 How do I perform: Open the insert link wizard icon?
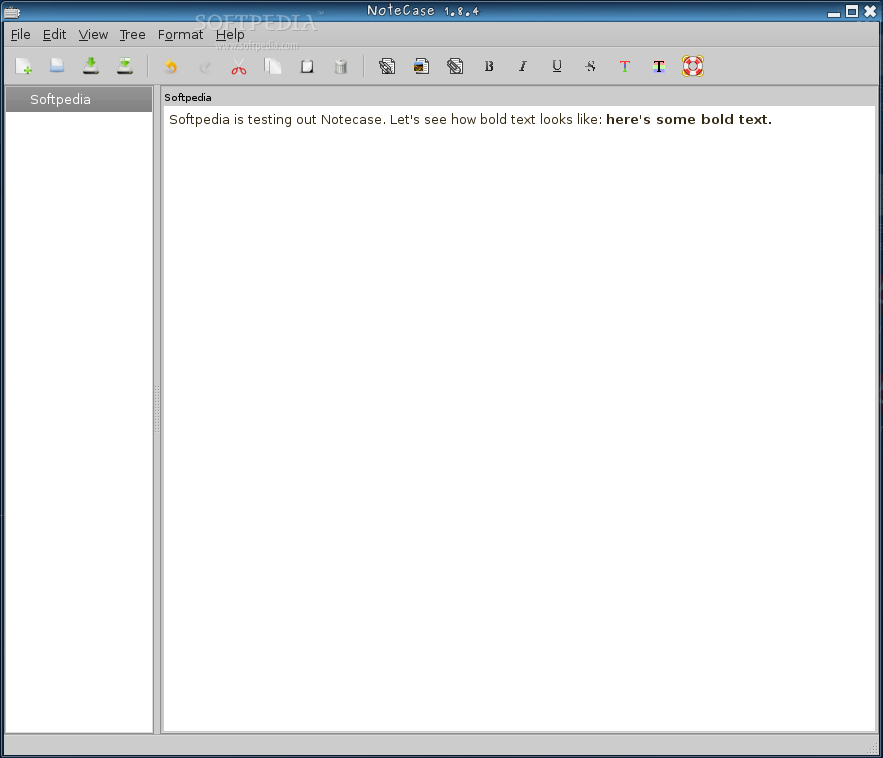click(387, 66)
